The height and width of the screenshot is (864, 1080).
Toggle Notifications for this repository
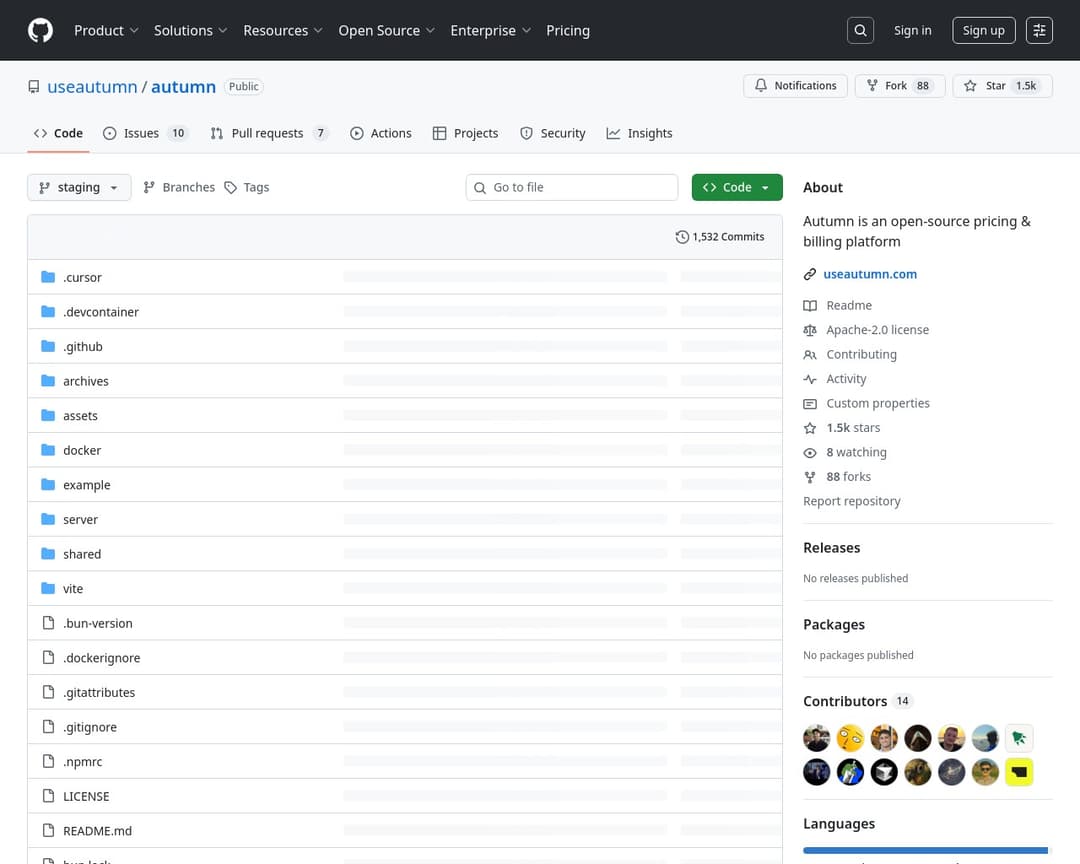tap(795, 86)
